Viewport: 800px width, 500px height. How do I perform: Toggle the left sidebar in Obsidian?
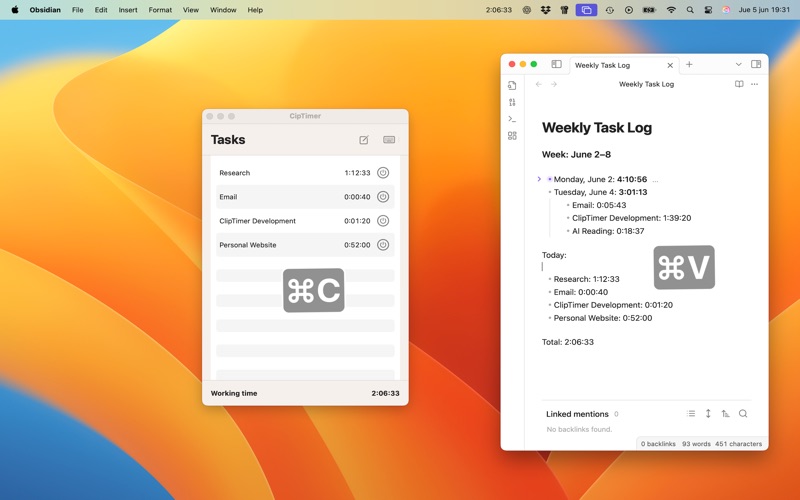(x=556, y=64)
